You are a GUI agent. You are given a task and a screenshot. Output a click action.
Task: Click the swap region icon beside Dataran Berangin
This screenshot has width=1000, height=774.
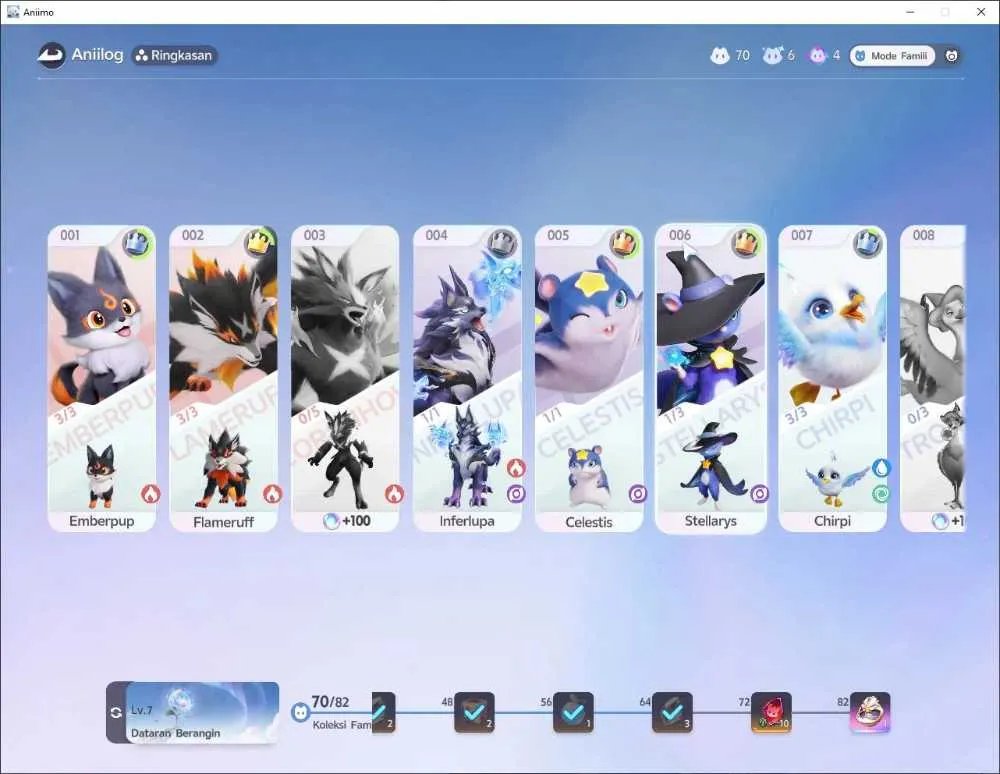click(116, 713)
